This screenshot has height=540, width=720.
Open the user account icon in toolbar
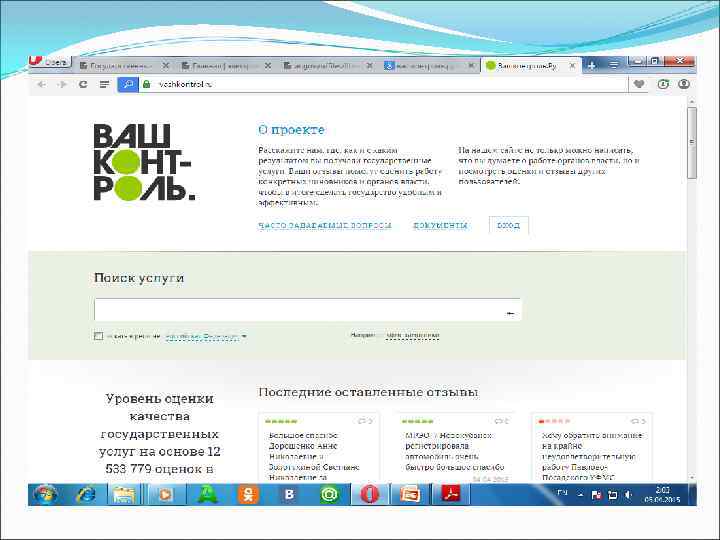[x=684, y=84]
